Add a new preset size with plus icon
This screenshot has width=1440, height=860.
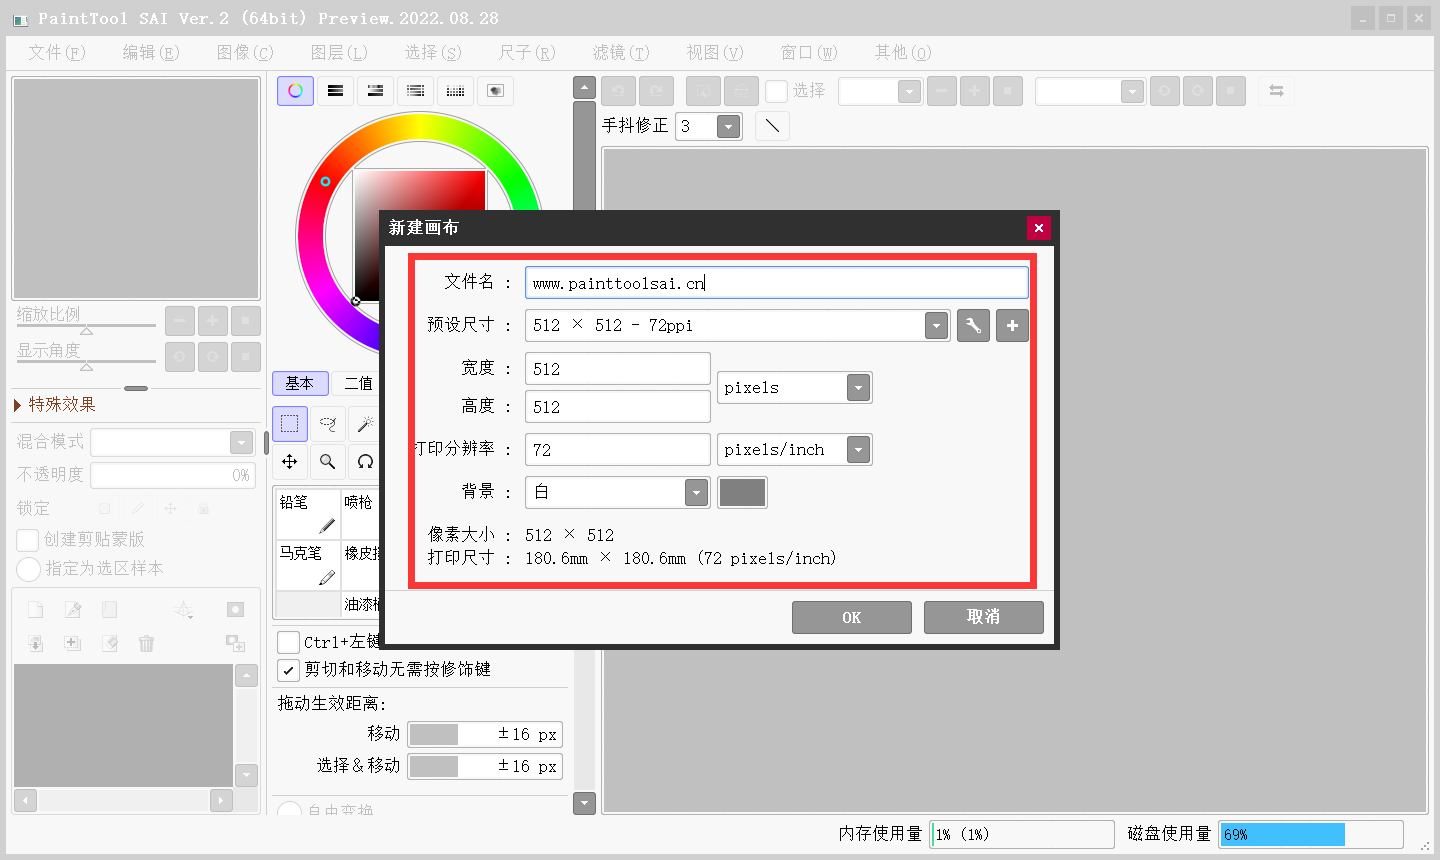pos(1012,325)
